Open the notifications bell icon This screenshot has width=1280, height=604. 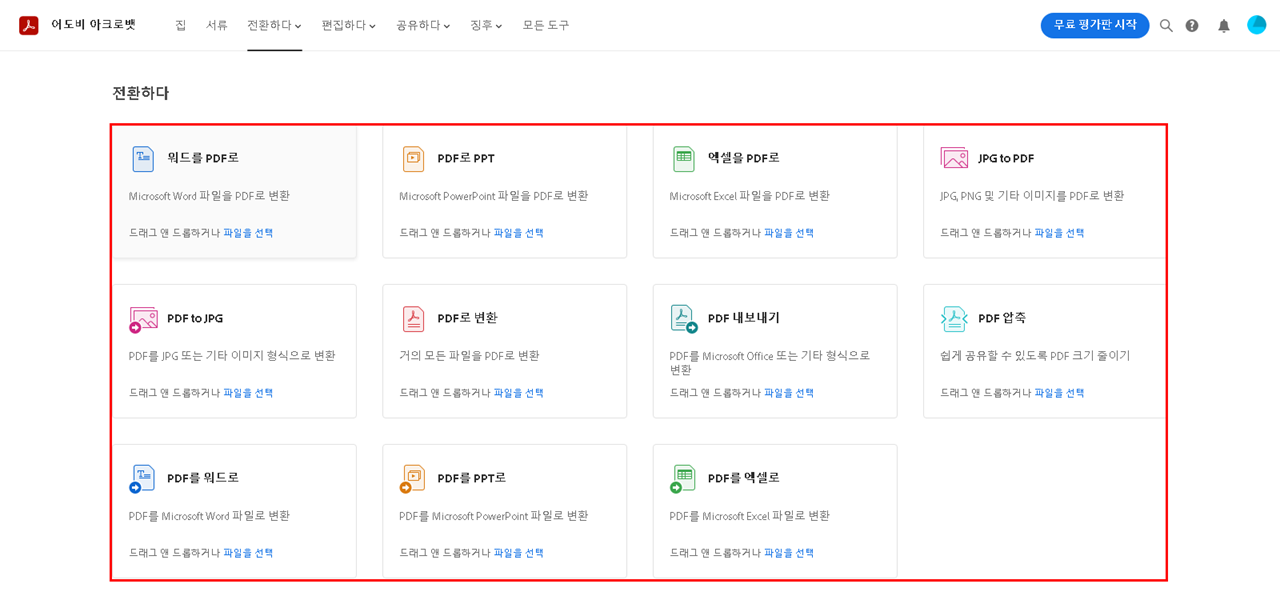[1224, 25]
